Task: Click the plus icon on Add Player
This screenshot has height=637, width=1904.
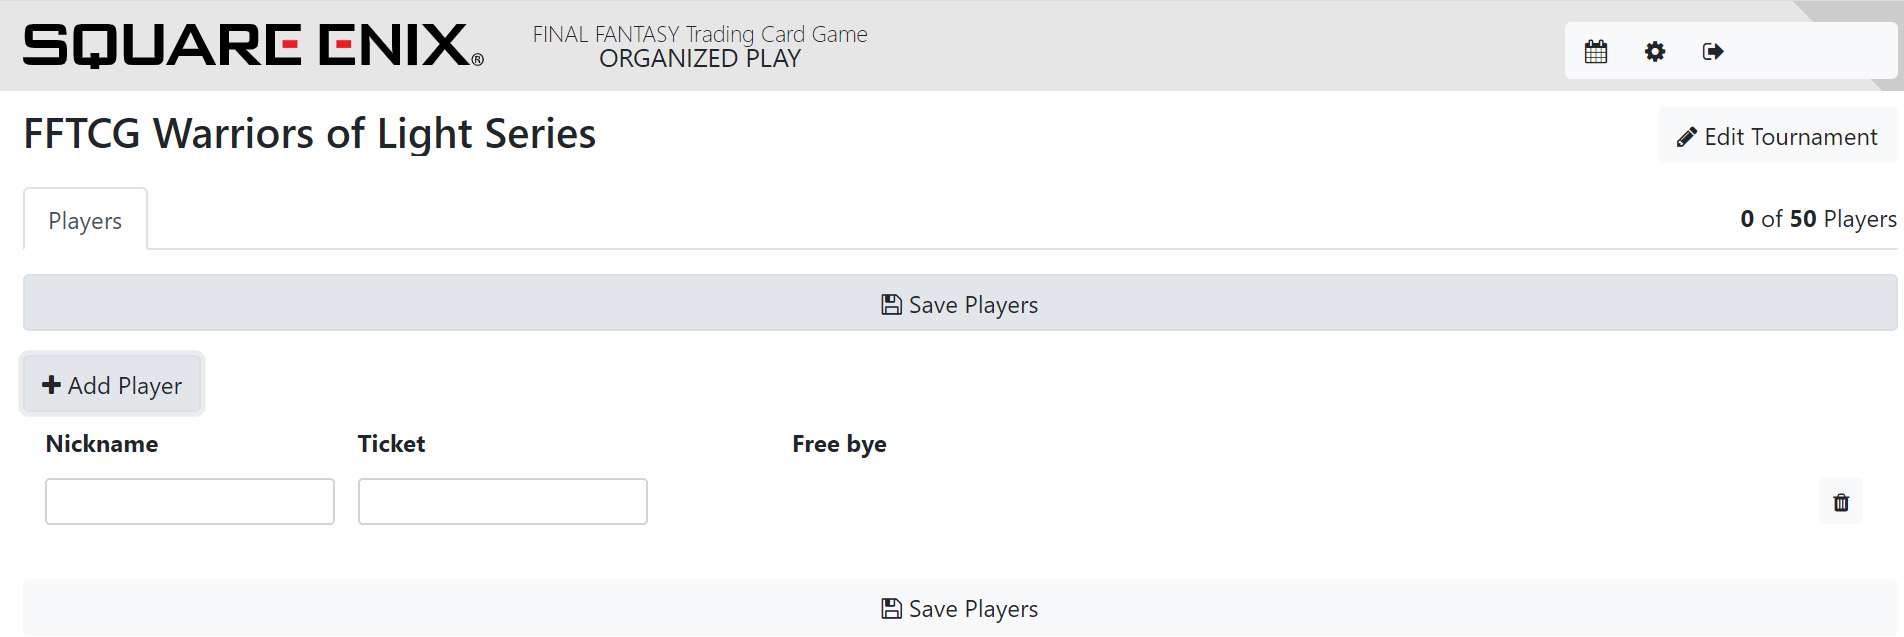Action: click(51, 385)
